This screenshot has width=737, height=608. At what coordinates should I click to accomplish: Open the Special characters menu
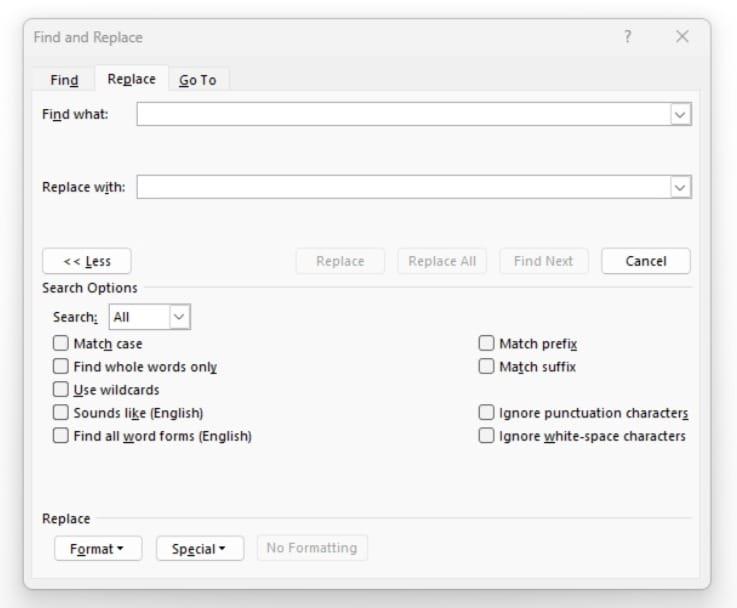[x=199, y=548]
